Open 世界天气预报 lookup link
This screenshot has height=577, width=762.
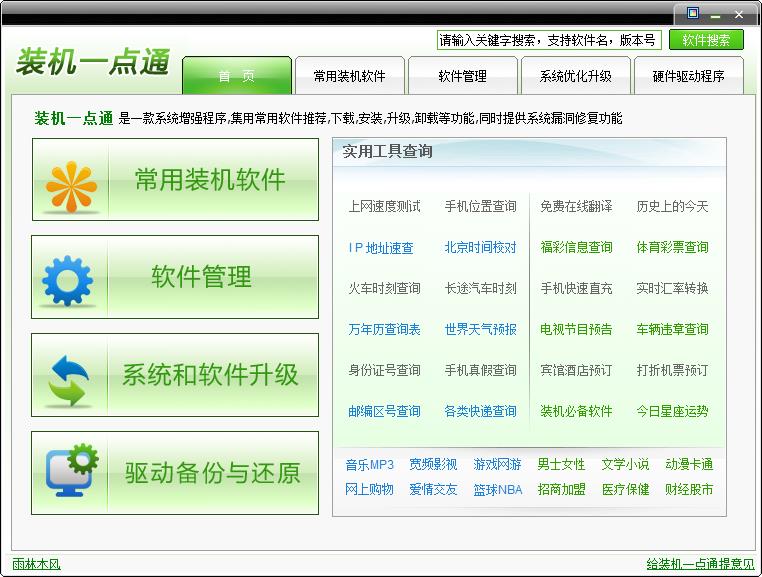[480, 330]
